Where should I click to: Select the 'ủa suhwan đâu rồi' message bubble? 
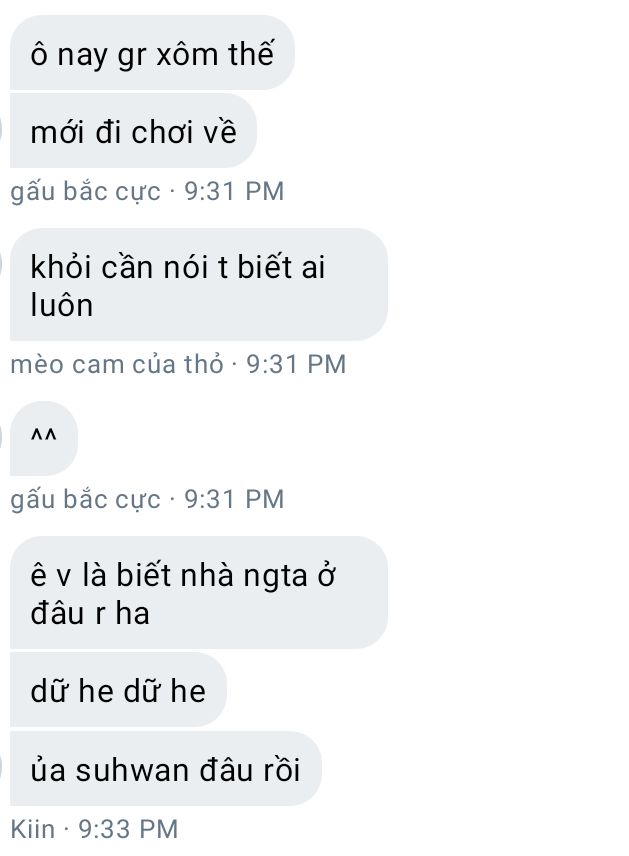coord(165,769)
